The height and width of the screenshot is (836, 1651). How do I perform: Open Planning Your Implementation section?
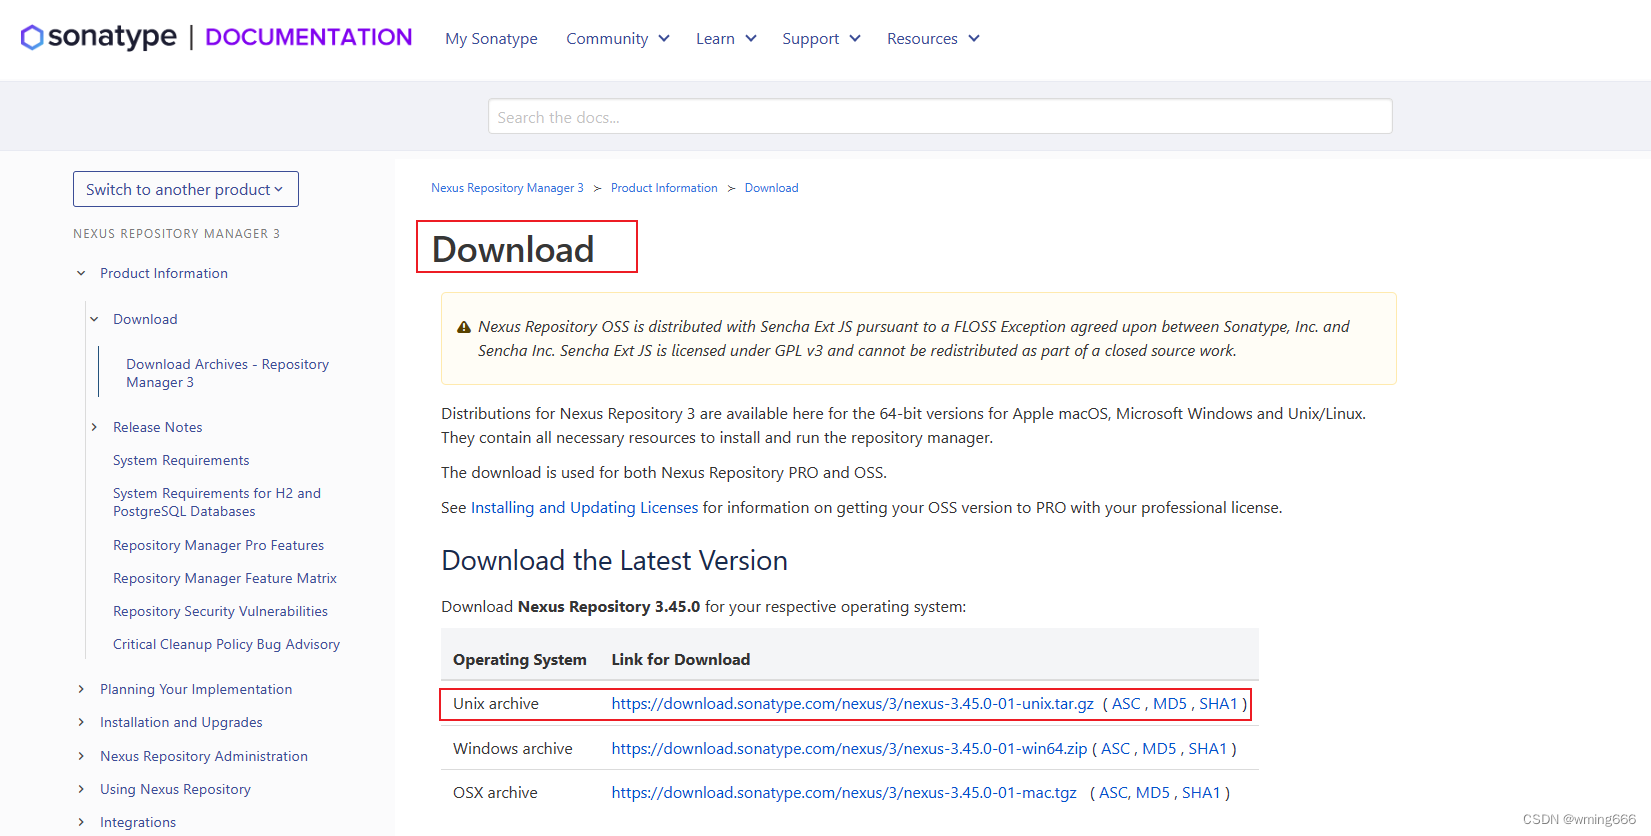[x=196, y=689]
